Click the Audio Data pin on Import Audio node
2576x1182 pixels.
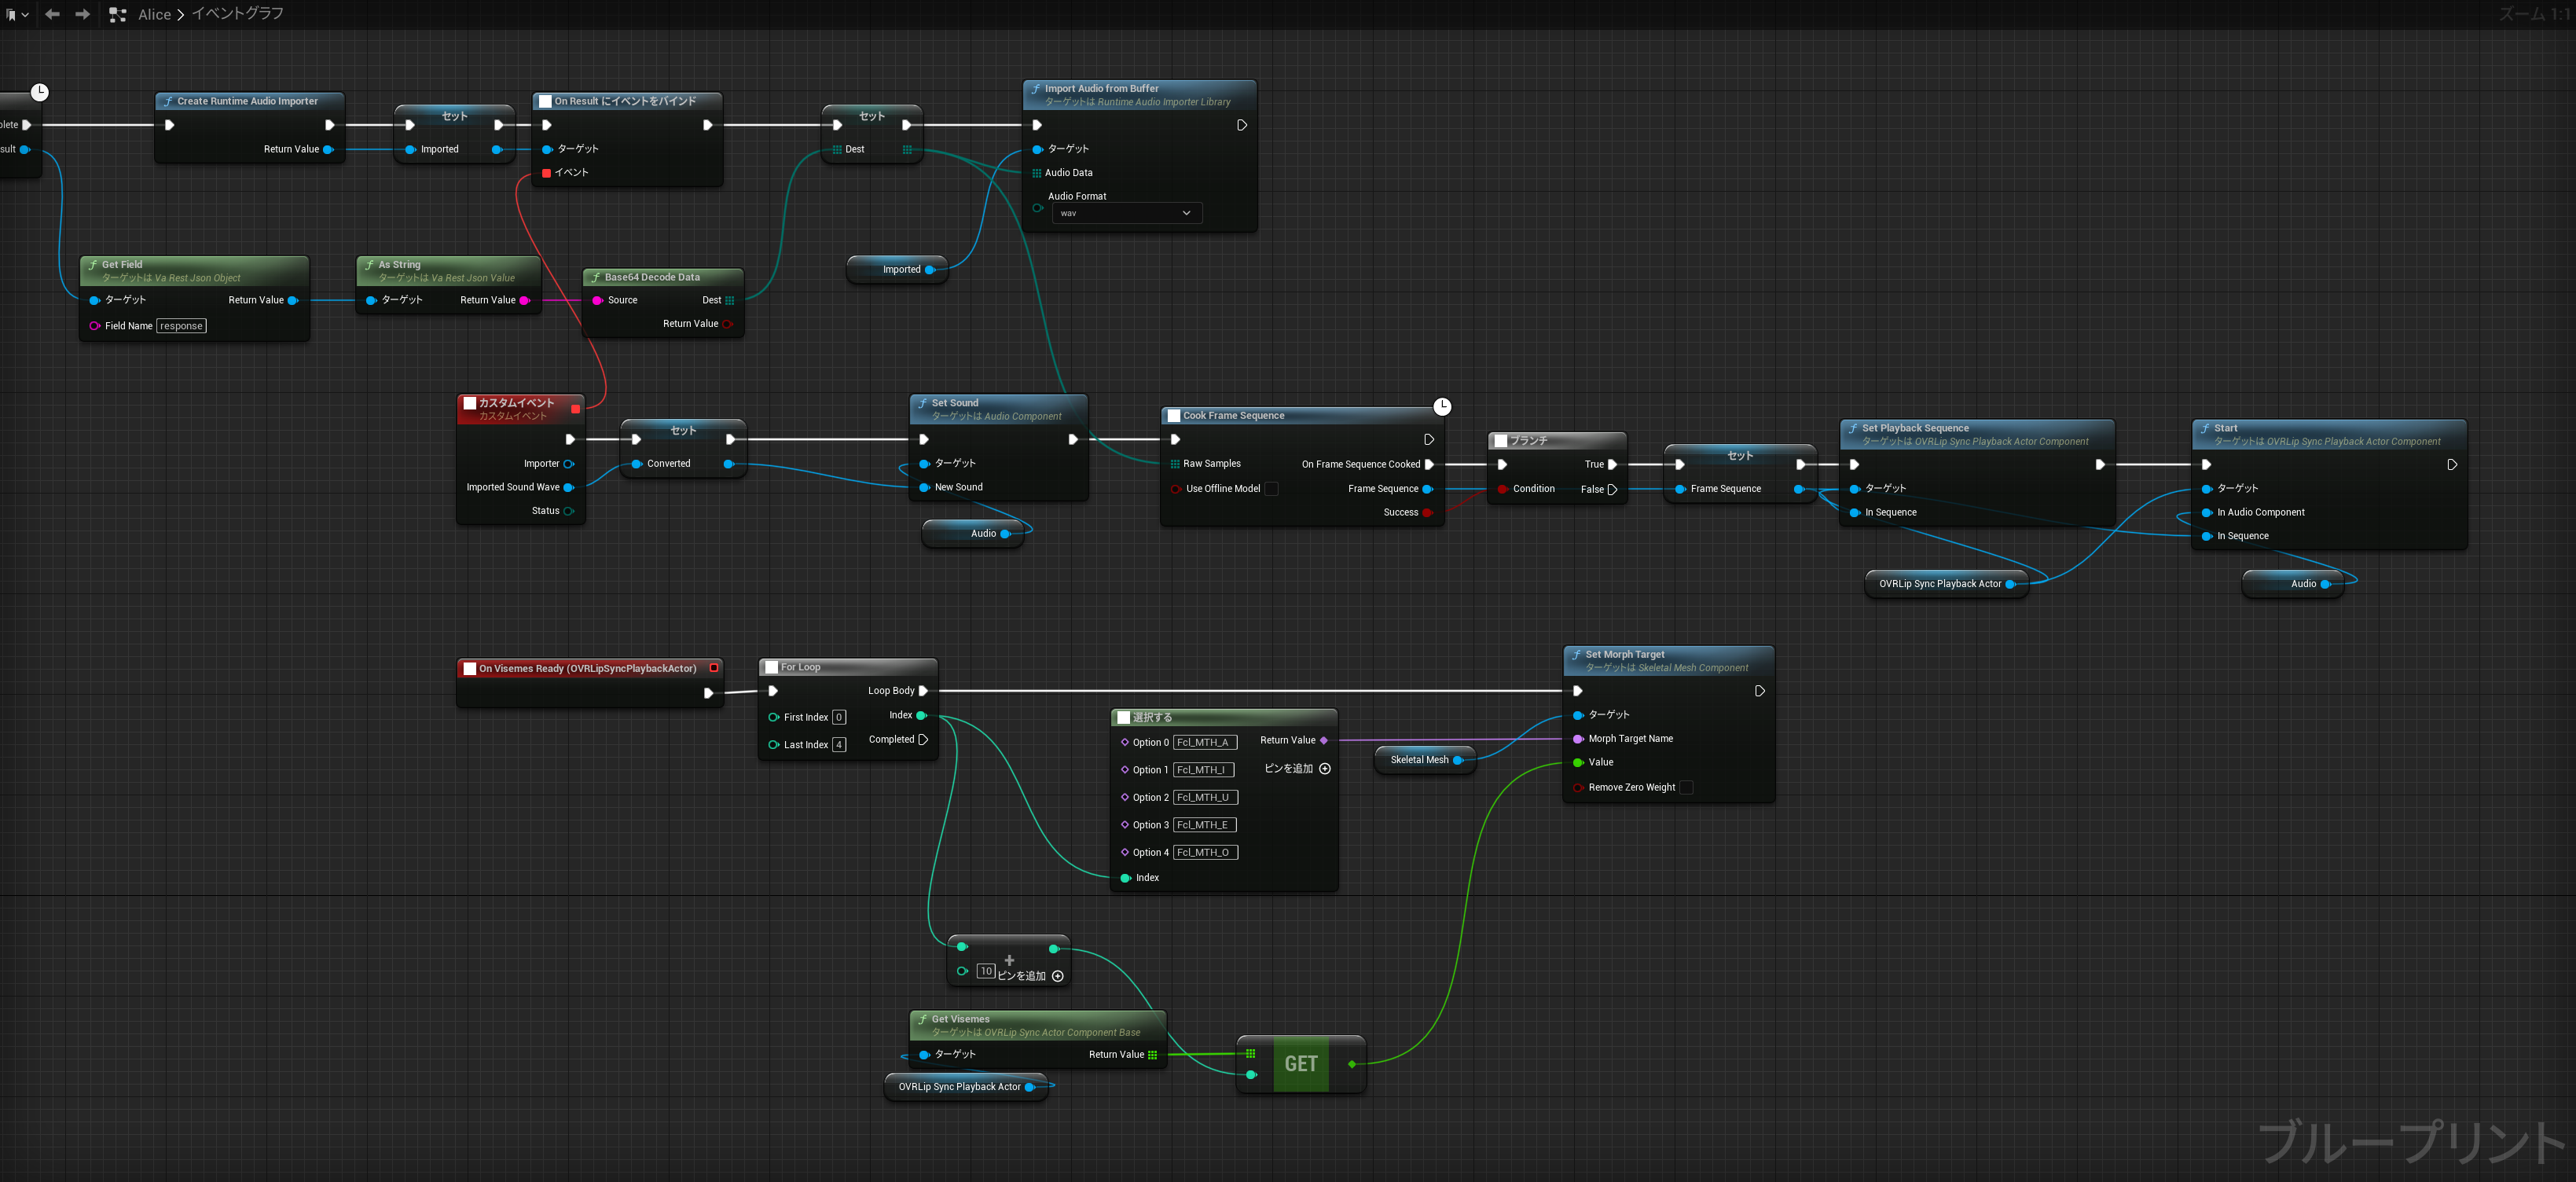[1037, 173]
